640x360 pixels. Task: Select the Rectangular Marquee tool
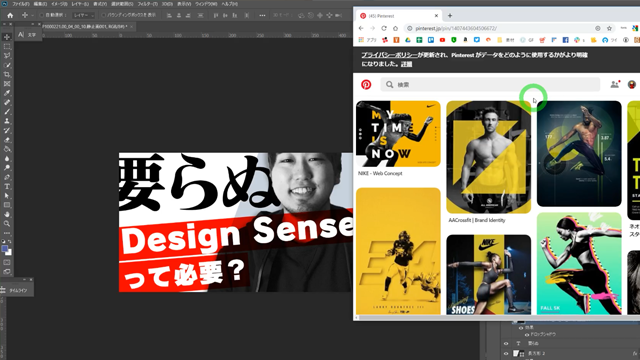coord(7,47)
